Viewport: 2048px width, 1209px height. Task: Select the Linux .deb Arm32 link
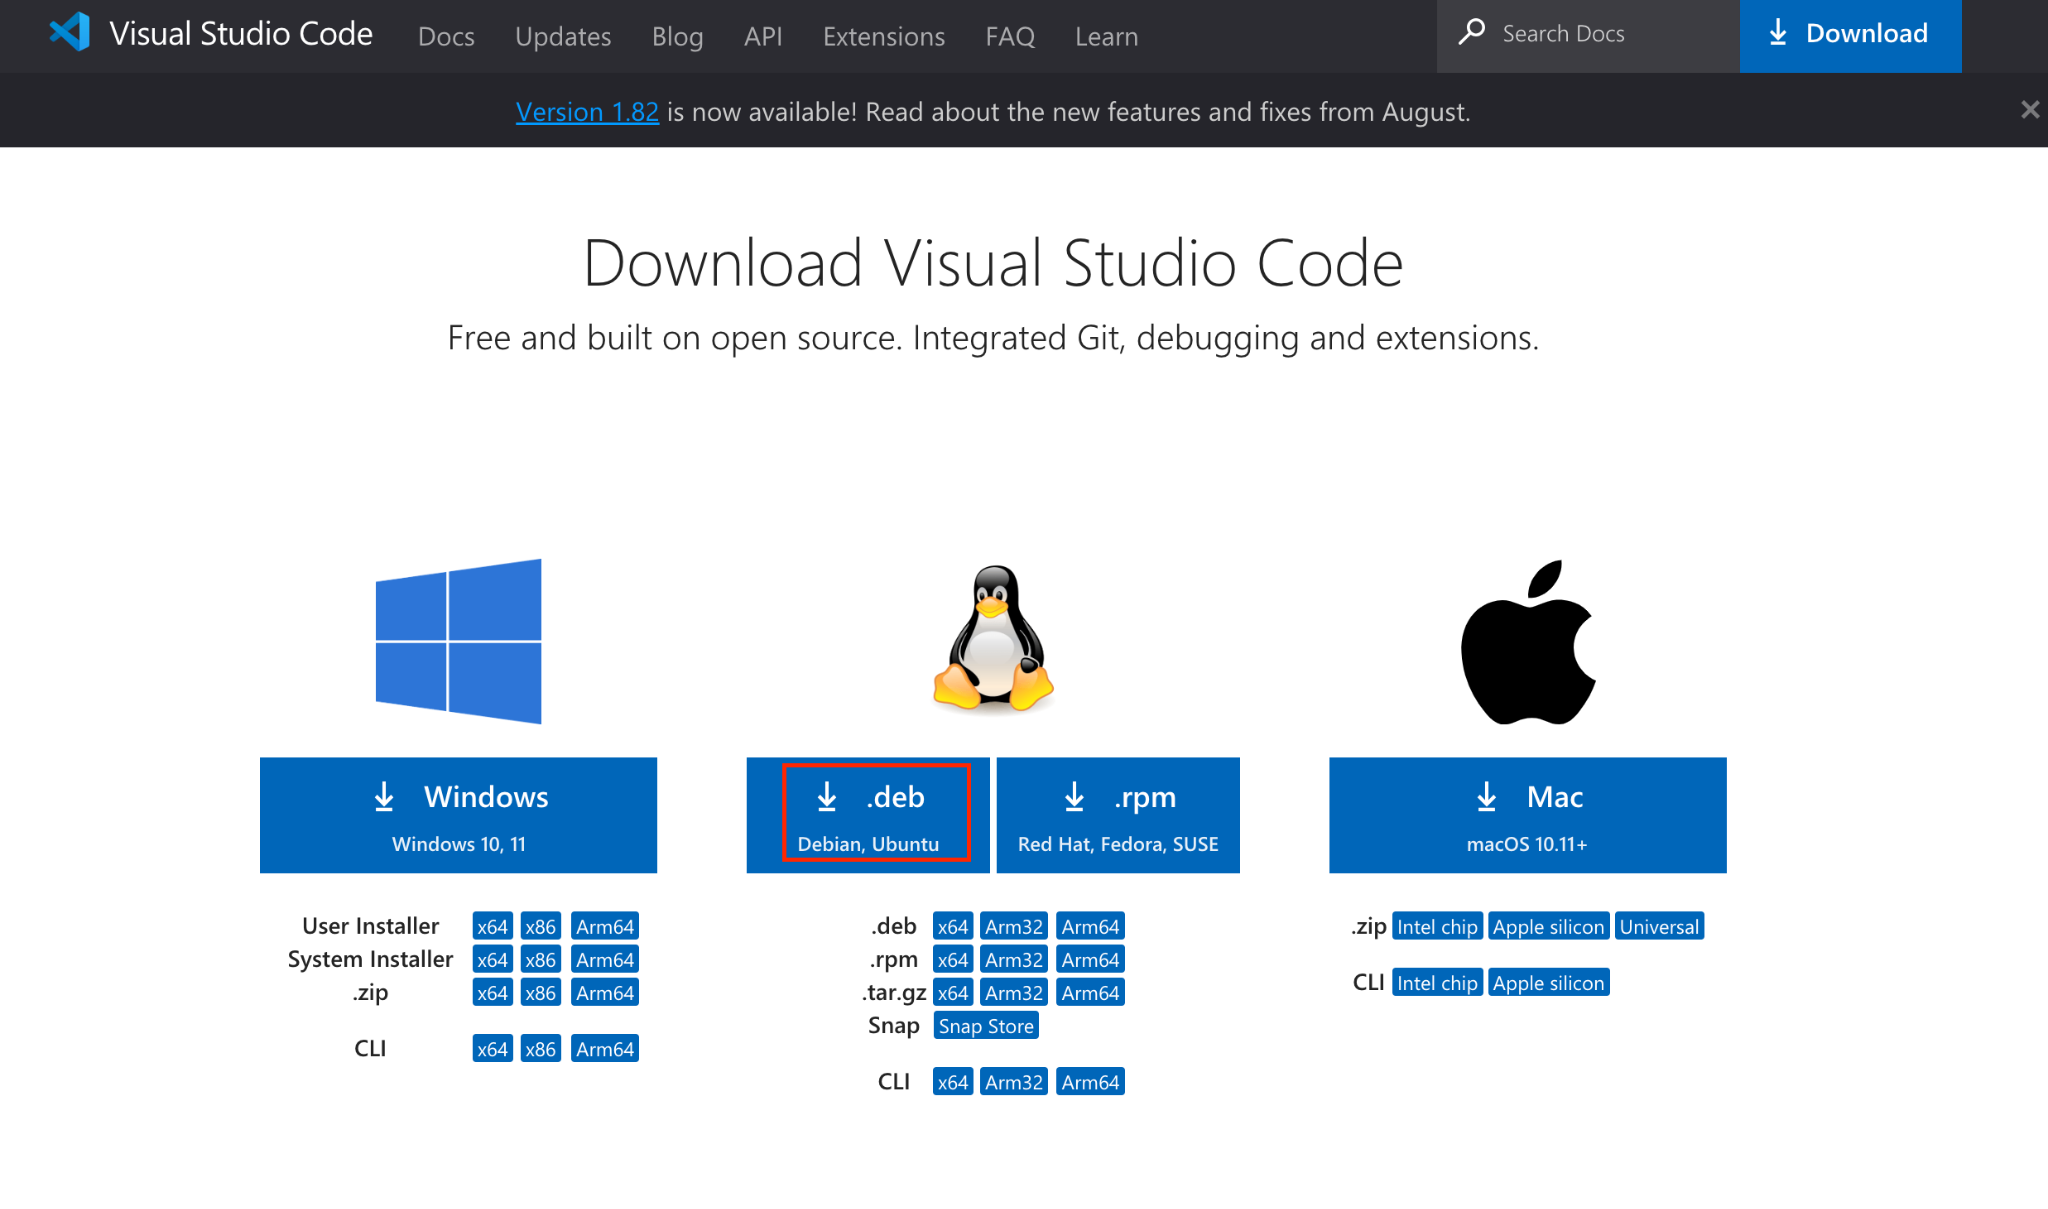[1014, 926]
